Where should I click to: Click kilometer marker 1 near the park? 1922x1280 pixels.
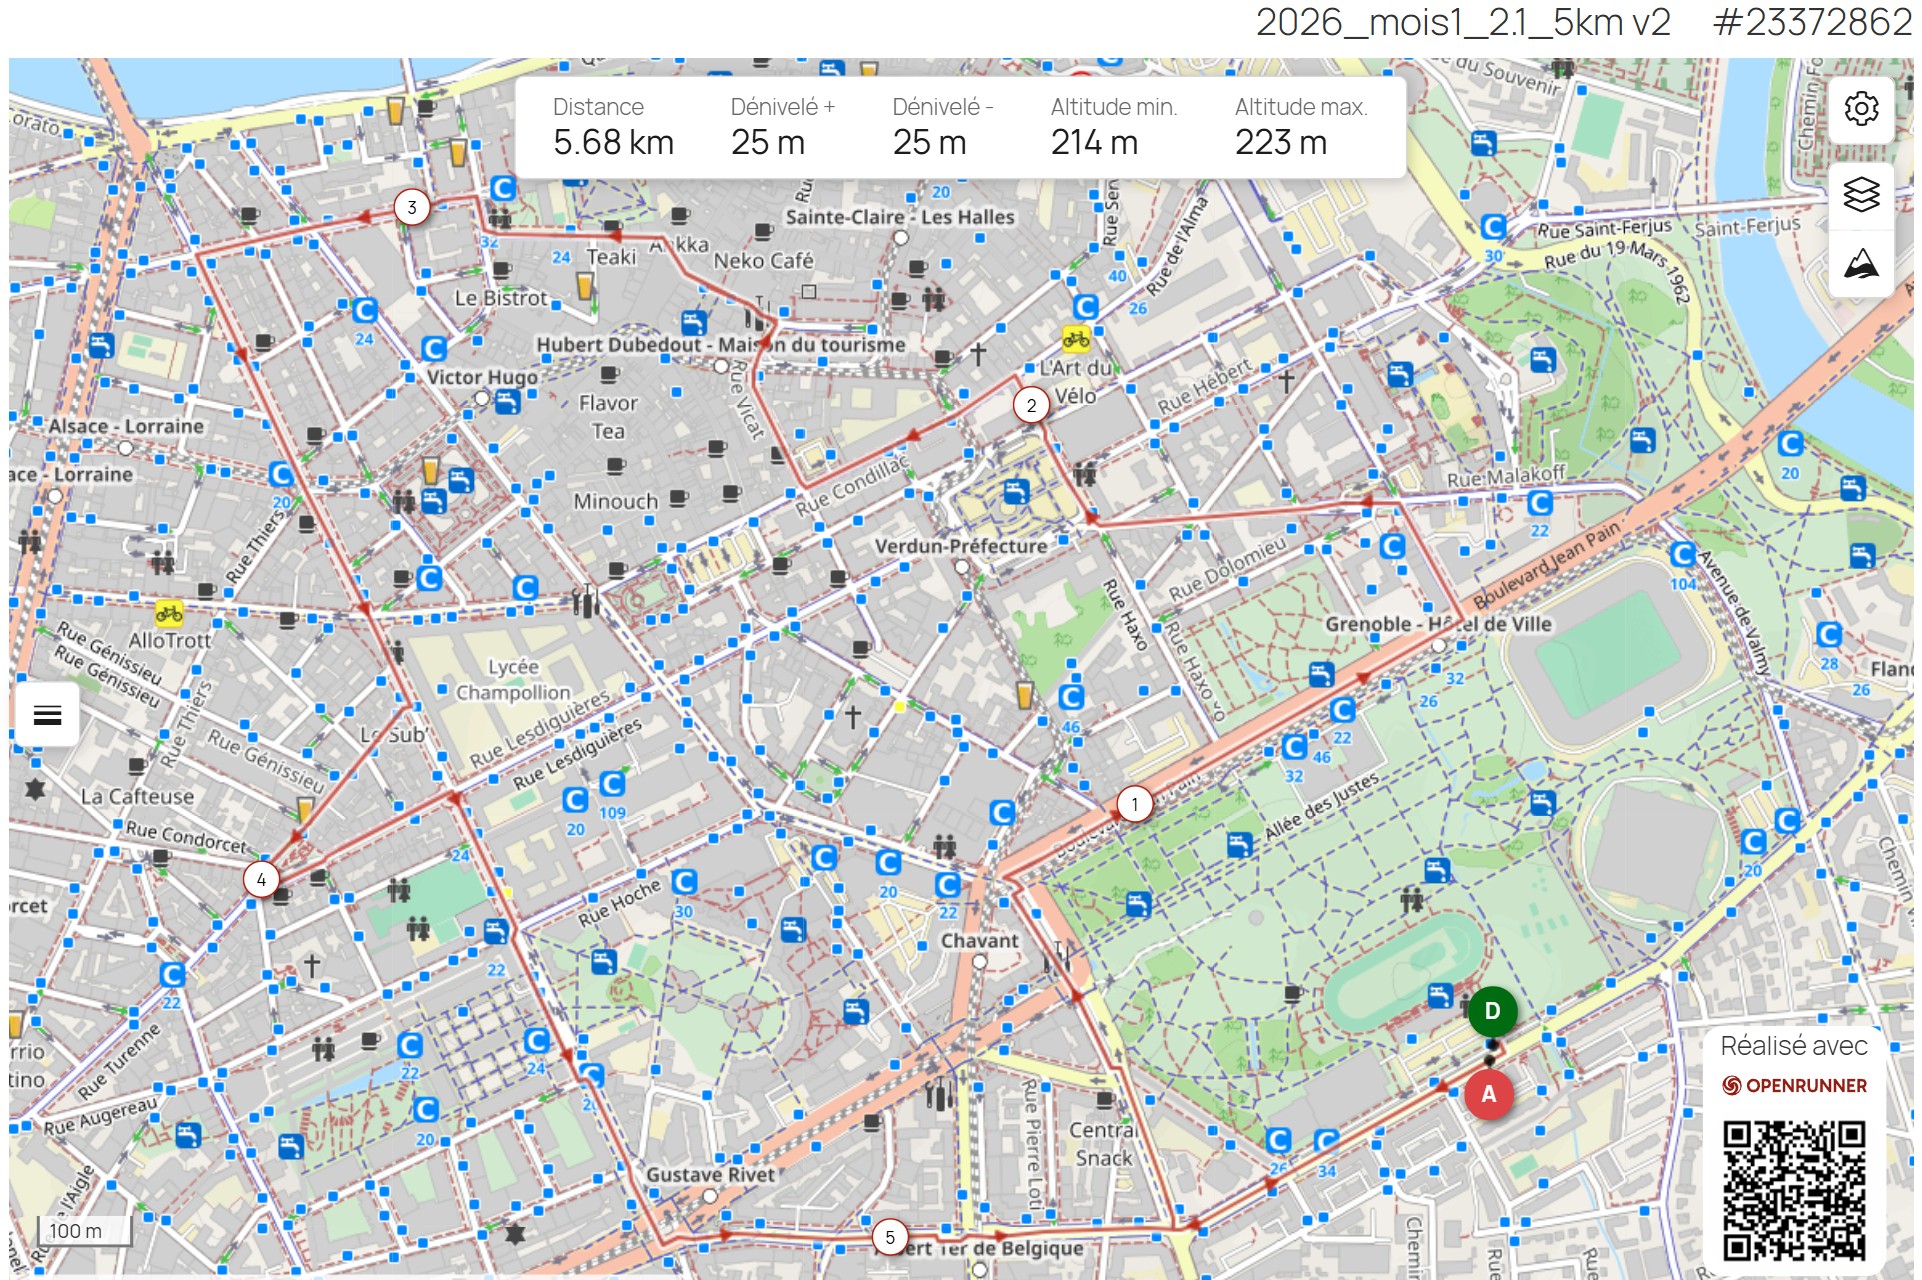pyautogui.click(x=1135, y=803)
